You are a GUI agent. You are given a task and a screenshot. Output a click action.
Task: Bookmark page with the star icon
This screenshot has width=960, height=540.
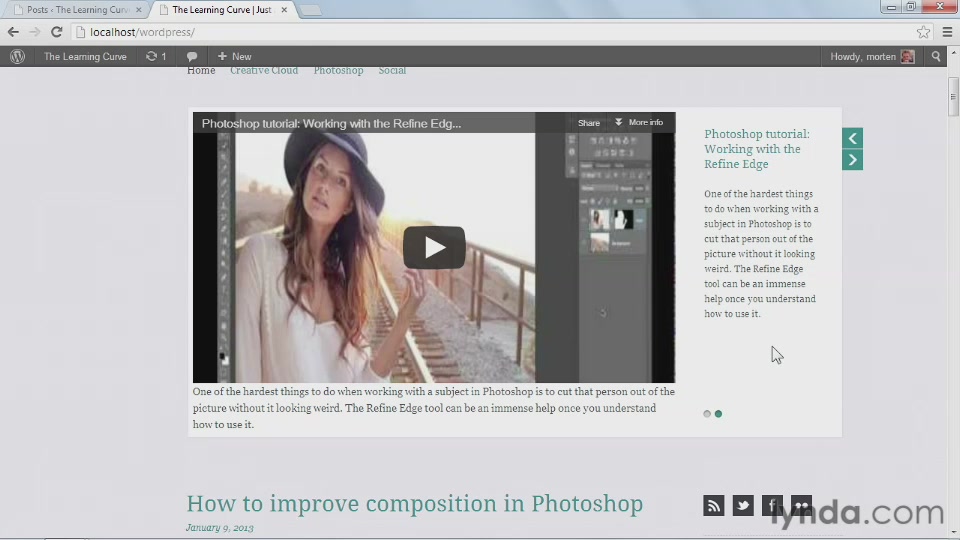click(923, 32)
